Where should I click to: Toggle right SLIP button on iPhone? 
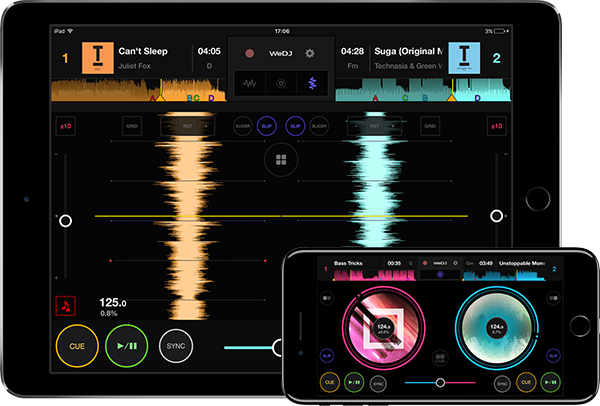click(x=553, y=356)
